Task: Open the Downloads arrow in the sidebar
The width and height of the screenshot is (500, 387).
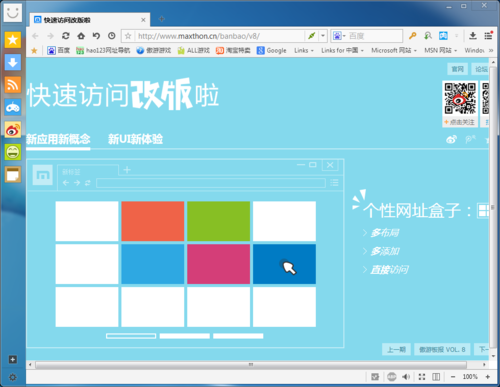Action: [x=13, y=62]
